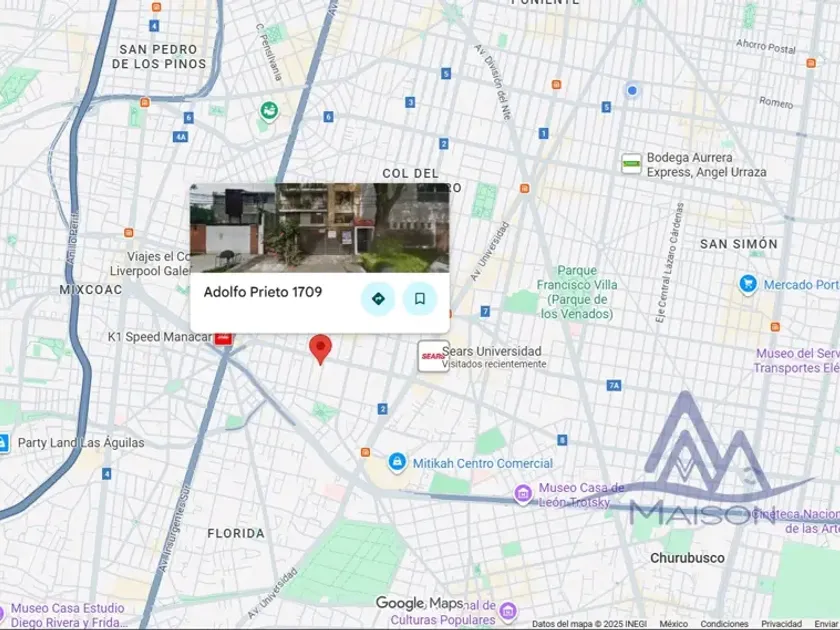Click Museo Casa Estudio Diego Rivera label
The width and height of the screenshot is (840, 630).
point(68,615)
